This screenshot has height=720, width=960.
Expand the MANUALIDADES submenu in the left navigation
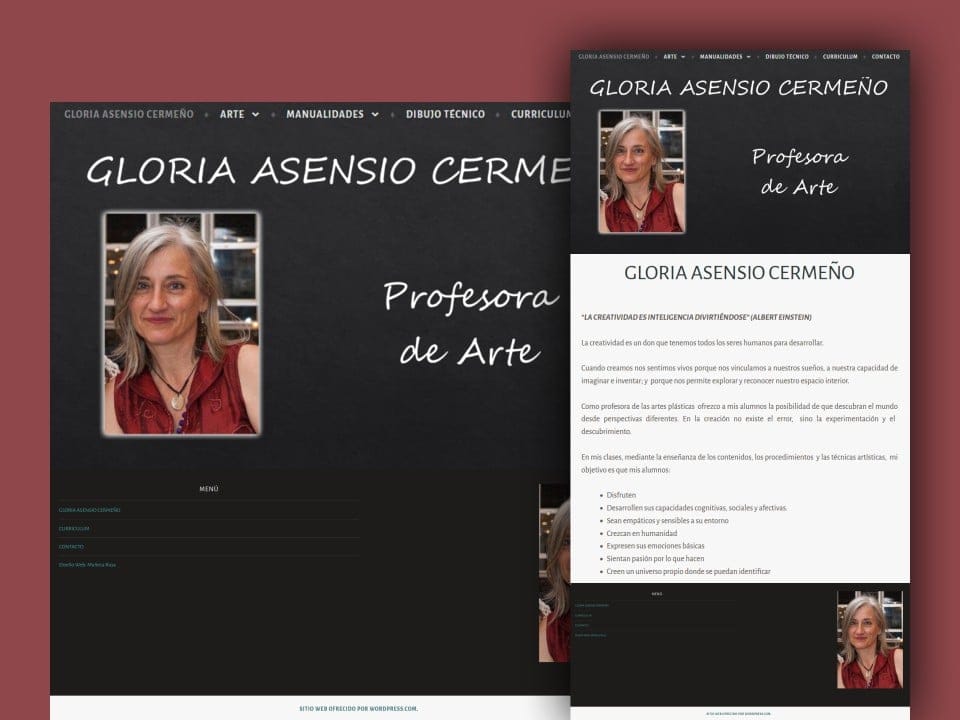click(x=325, y=114)
